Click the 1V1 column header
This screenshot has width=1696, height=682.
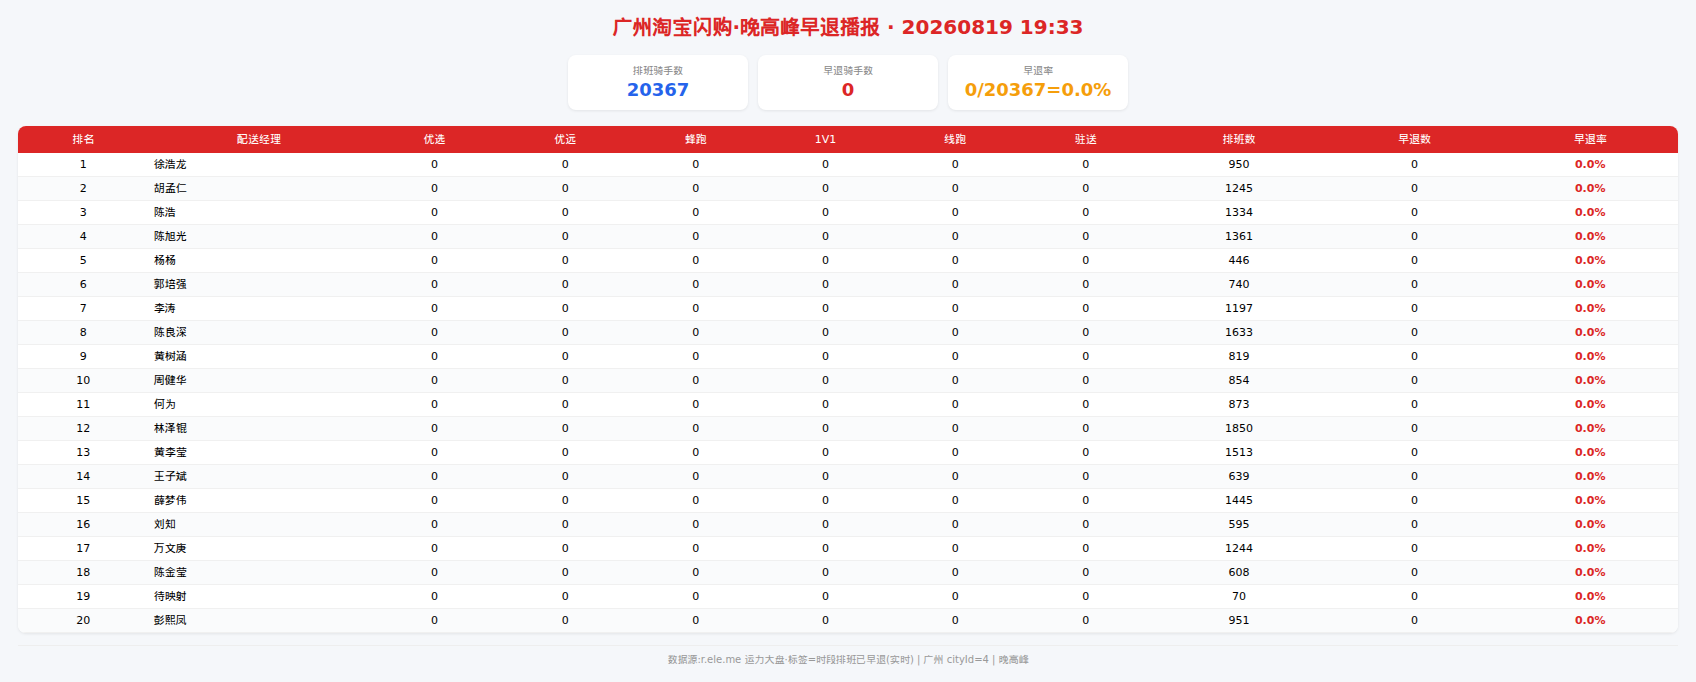825,139
